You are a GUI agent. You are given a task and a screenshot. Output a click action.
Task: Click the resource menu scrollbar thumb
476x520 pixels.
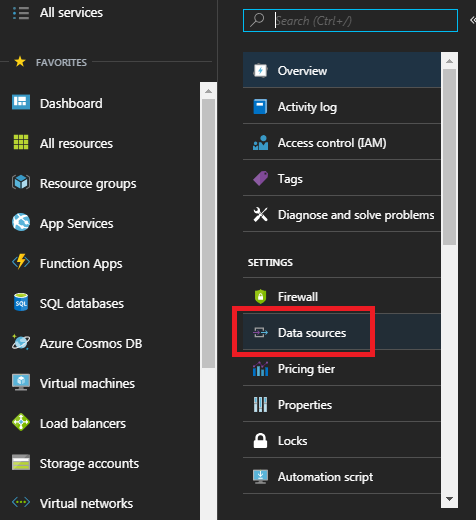click(x=449, y=157)
